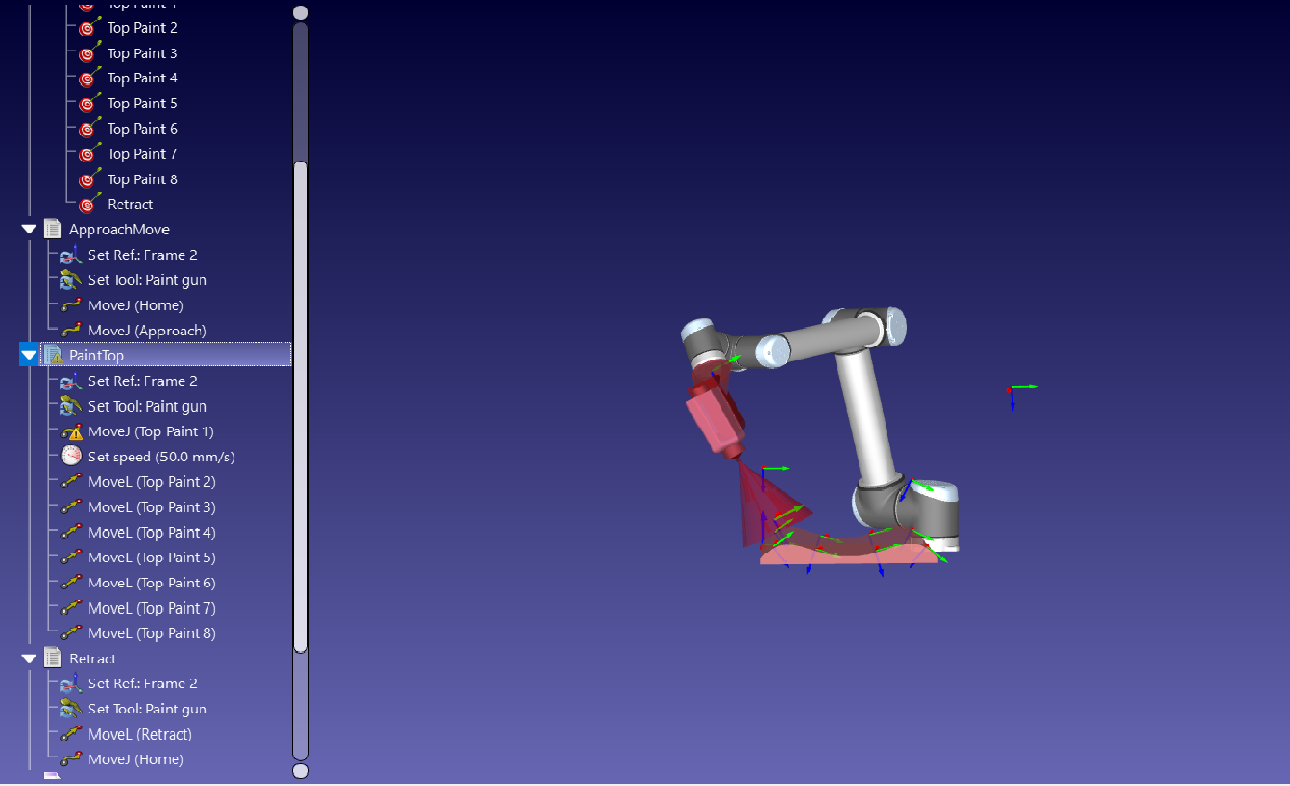Select the MoveL (Top Paint 7) instruction
Viewport: 1290px width, 786px height.
tap(151, 608)
